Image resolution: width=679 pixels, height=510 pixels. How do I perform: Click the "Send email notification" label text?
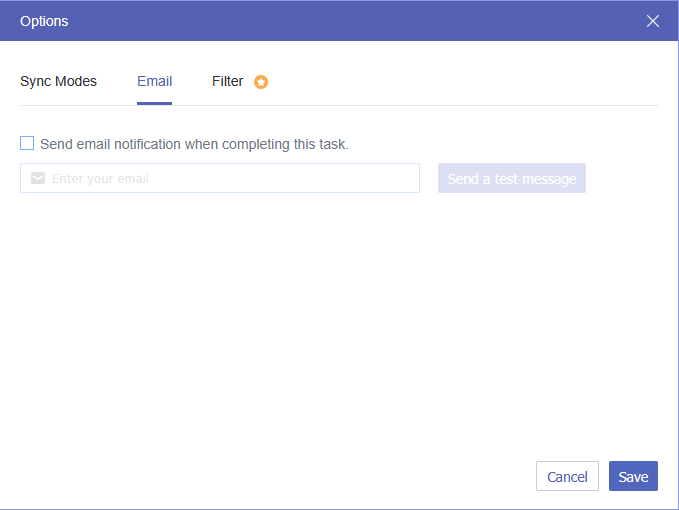point(194,144)
